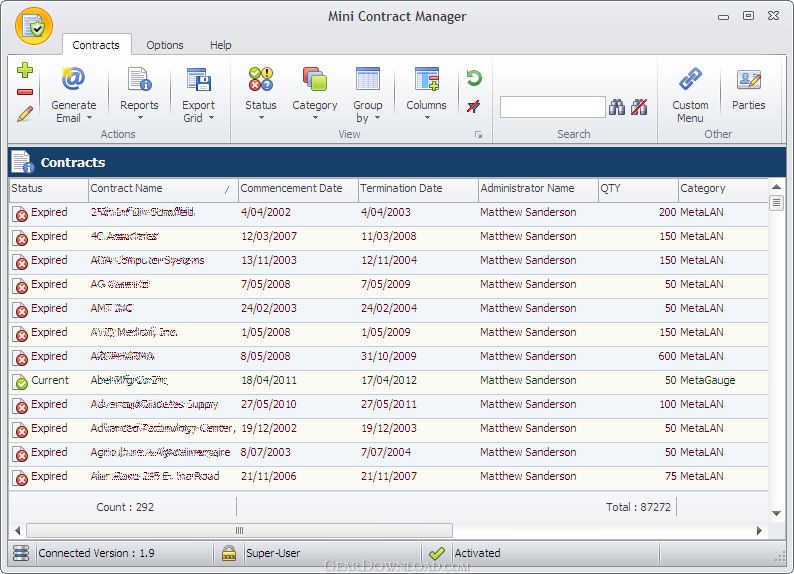Click the Contracts panel header document icon
The height and width of the screenshot is (574, 794).
coord(22,162)
